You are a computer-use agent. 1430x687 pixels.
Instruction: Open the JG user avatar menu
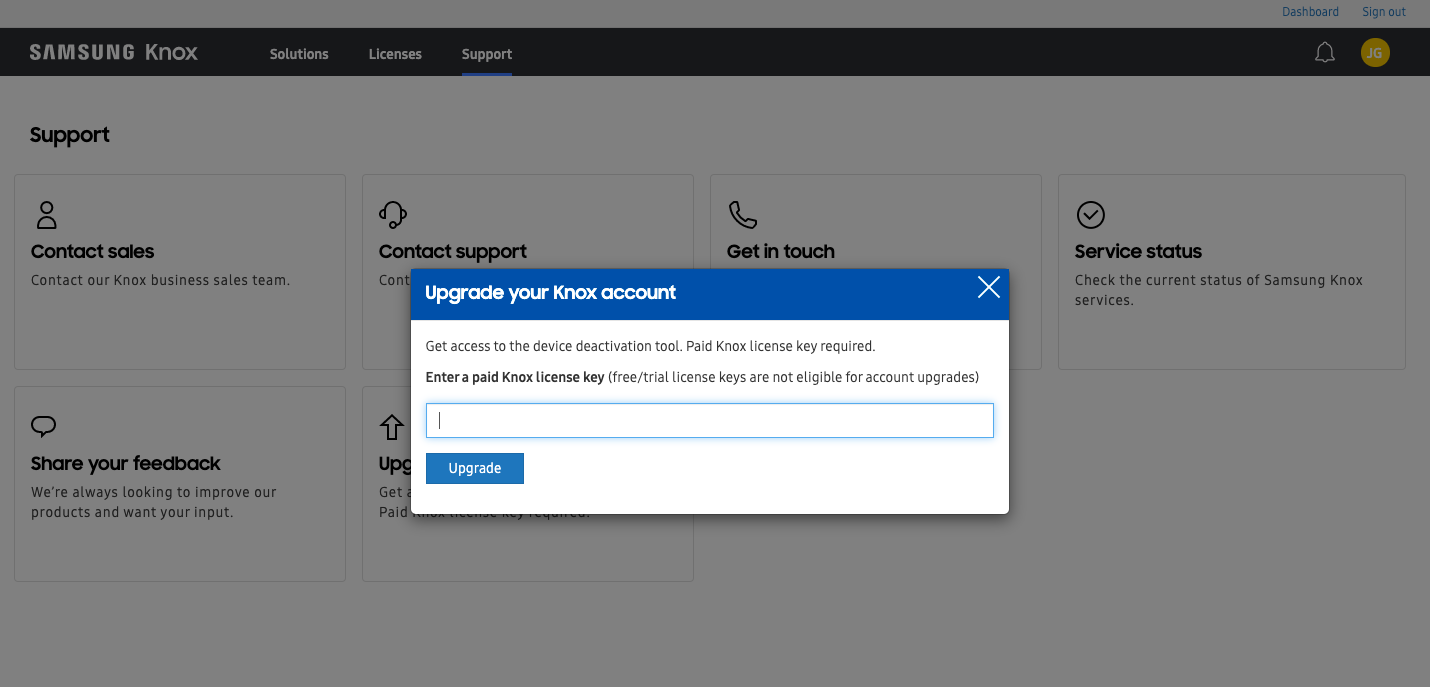point(1375,53)
